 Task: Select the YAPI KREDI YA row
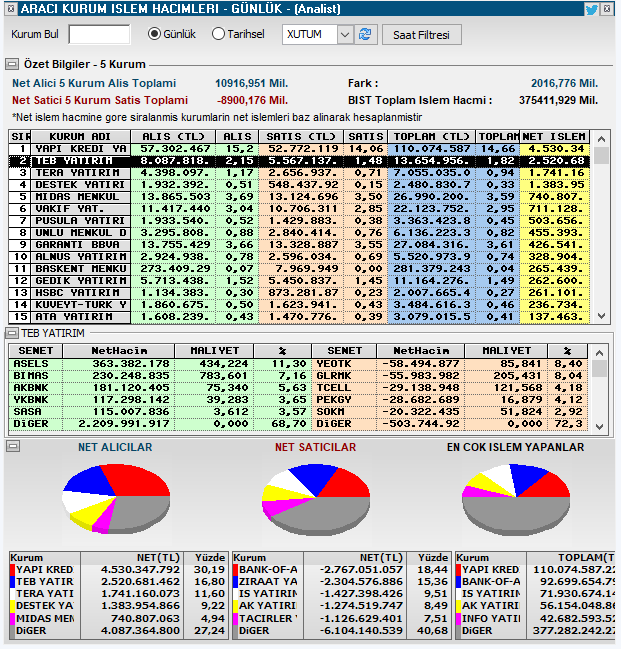298,149
